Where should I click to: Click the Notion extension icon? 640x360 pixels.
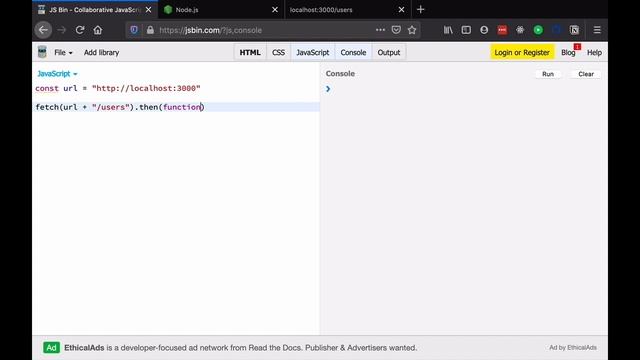pos(574,30)
